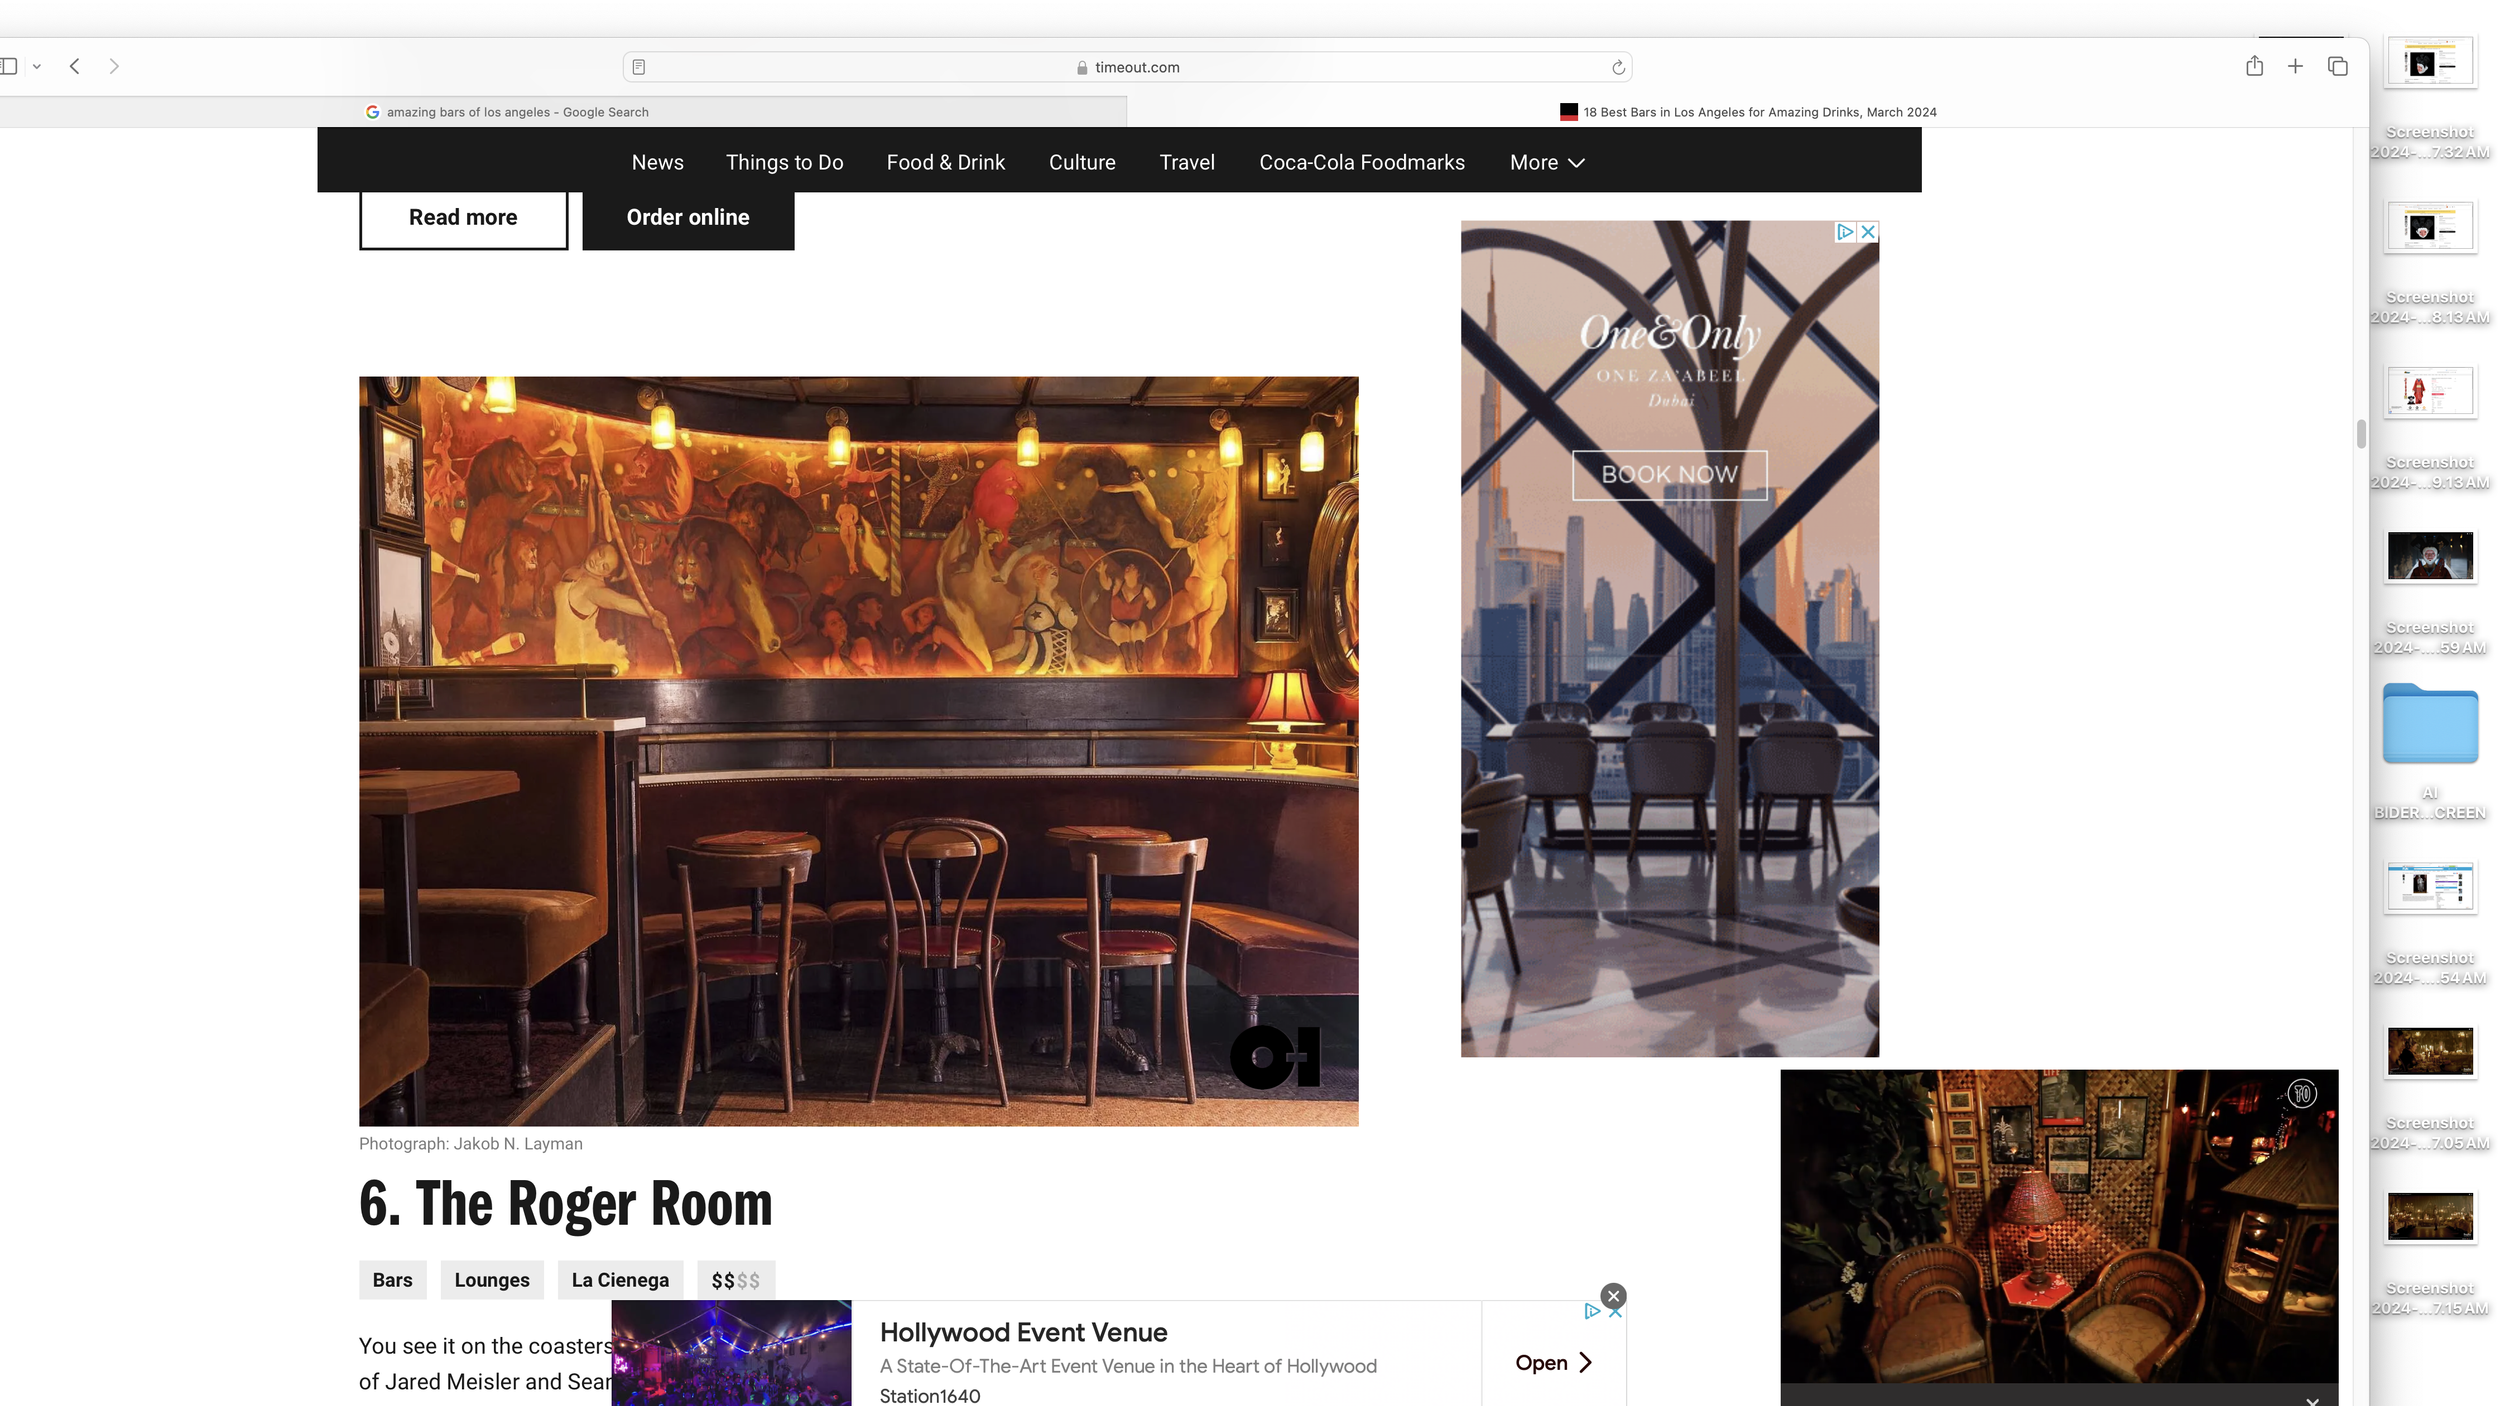Reload the timeout.com page
Image resolution: width=2500 pixels, height=1406 pixels.
click(1618, 67)
